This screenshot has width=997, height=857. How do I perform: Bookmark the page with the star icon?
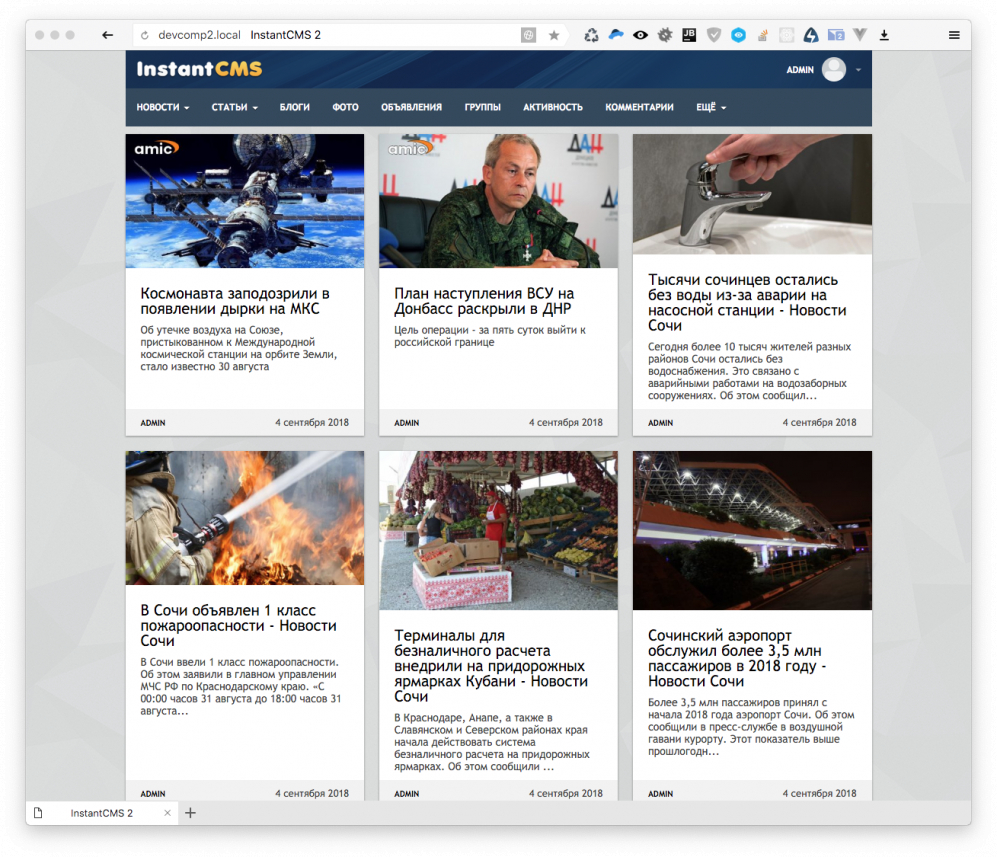pos(554,36)
